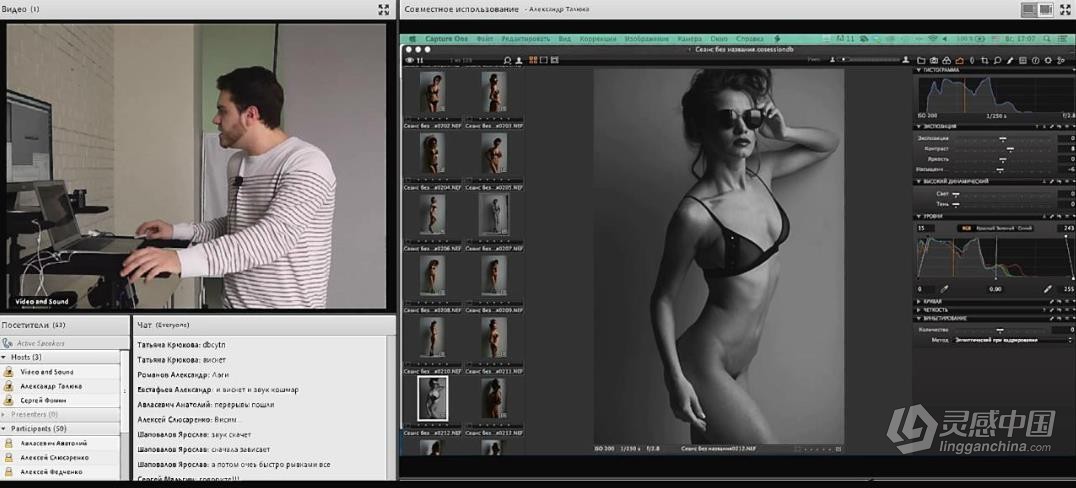1076x488 pixels.
Task: Click the Wi-Fi icon in macOS menu bar
Action: pos(932,39)
